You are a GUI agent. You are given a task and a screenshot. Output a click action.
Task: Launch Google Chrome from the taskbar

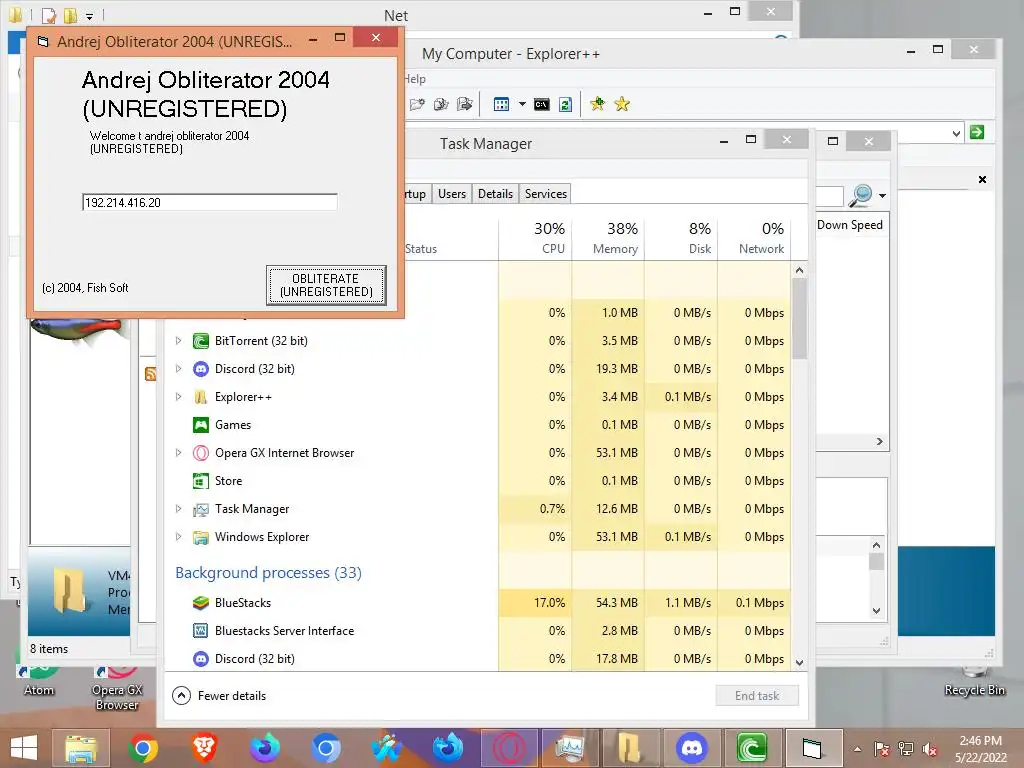[x=143, y=748]
